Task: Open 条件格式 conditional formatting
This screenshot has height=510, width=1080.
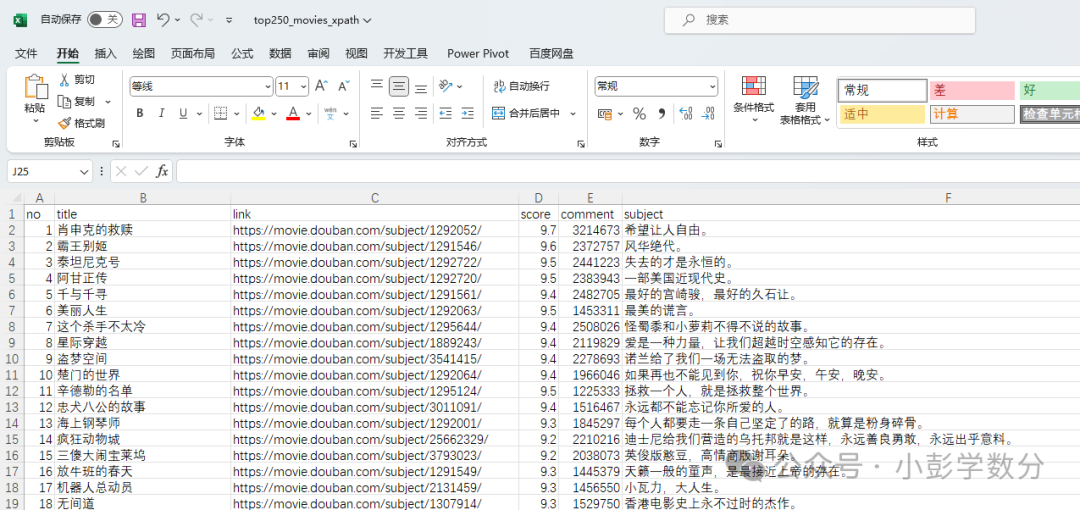Action: (x=754, y=100)
